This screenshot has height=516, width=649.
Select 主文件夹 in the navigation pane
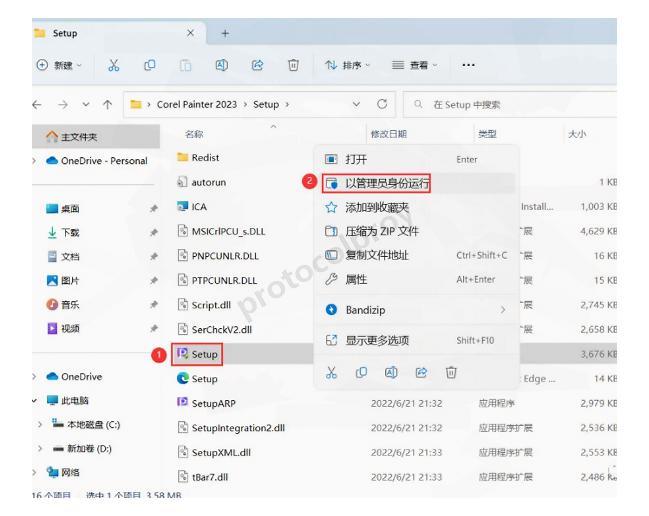96,137
